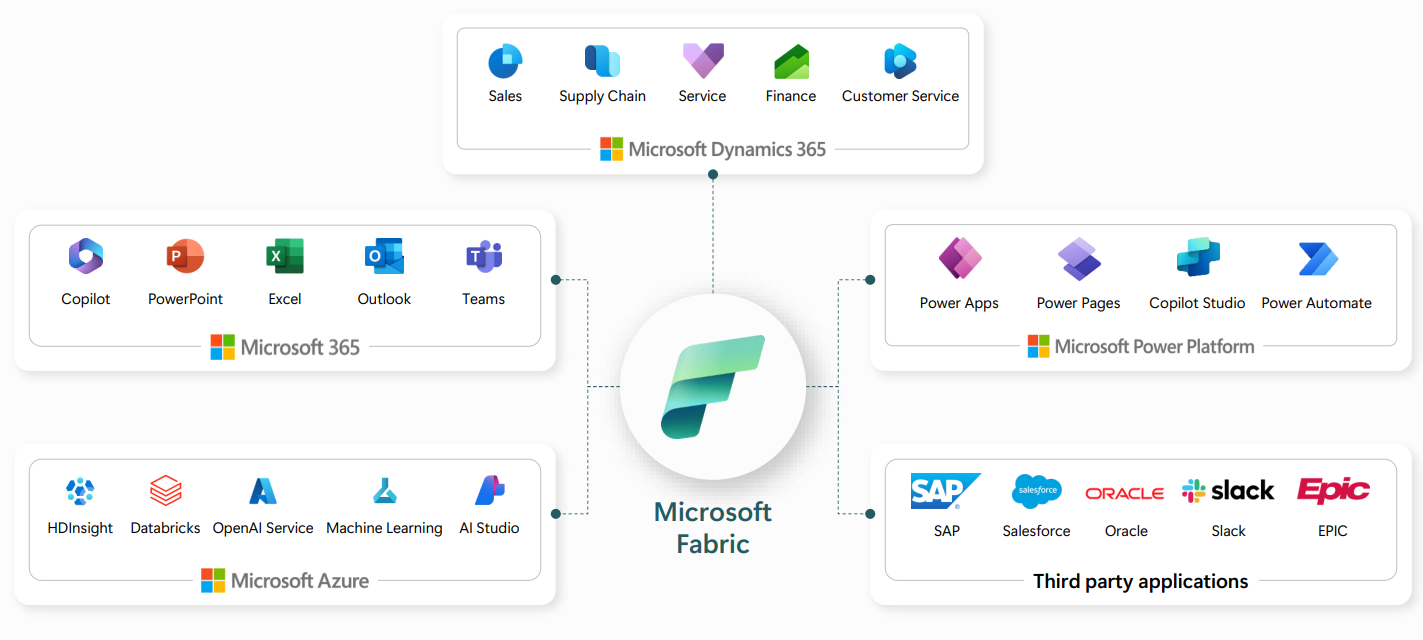Click the PowerPoint icon
This screenshot has height=640, width=1423.
(x=185, y=257)
